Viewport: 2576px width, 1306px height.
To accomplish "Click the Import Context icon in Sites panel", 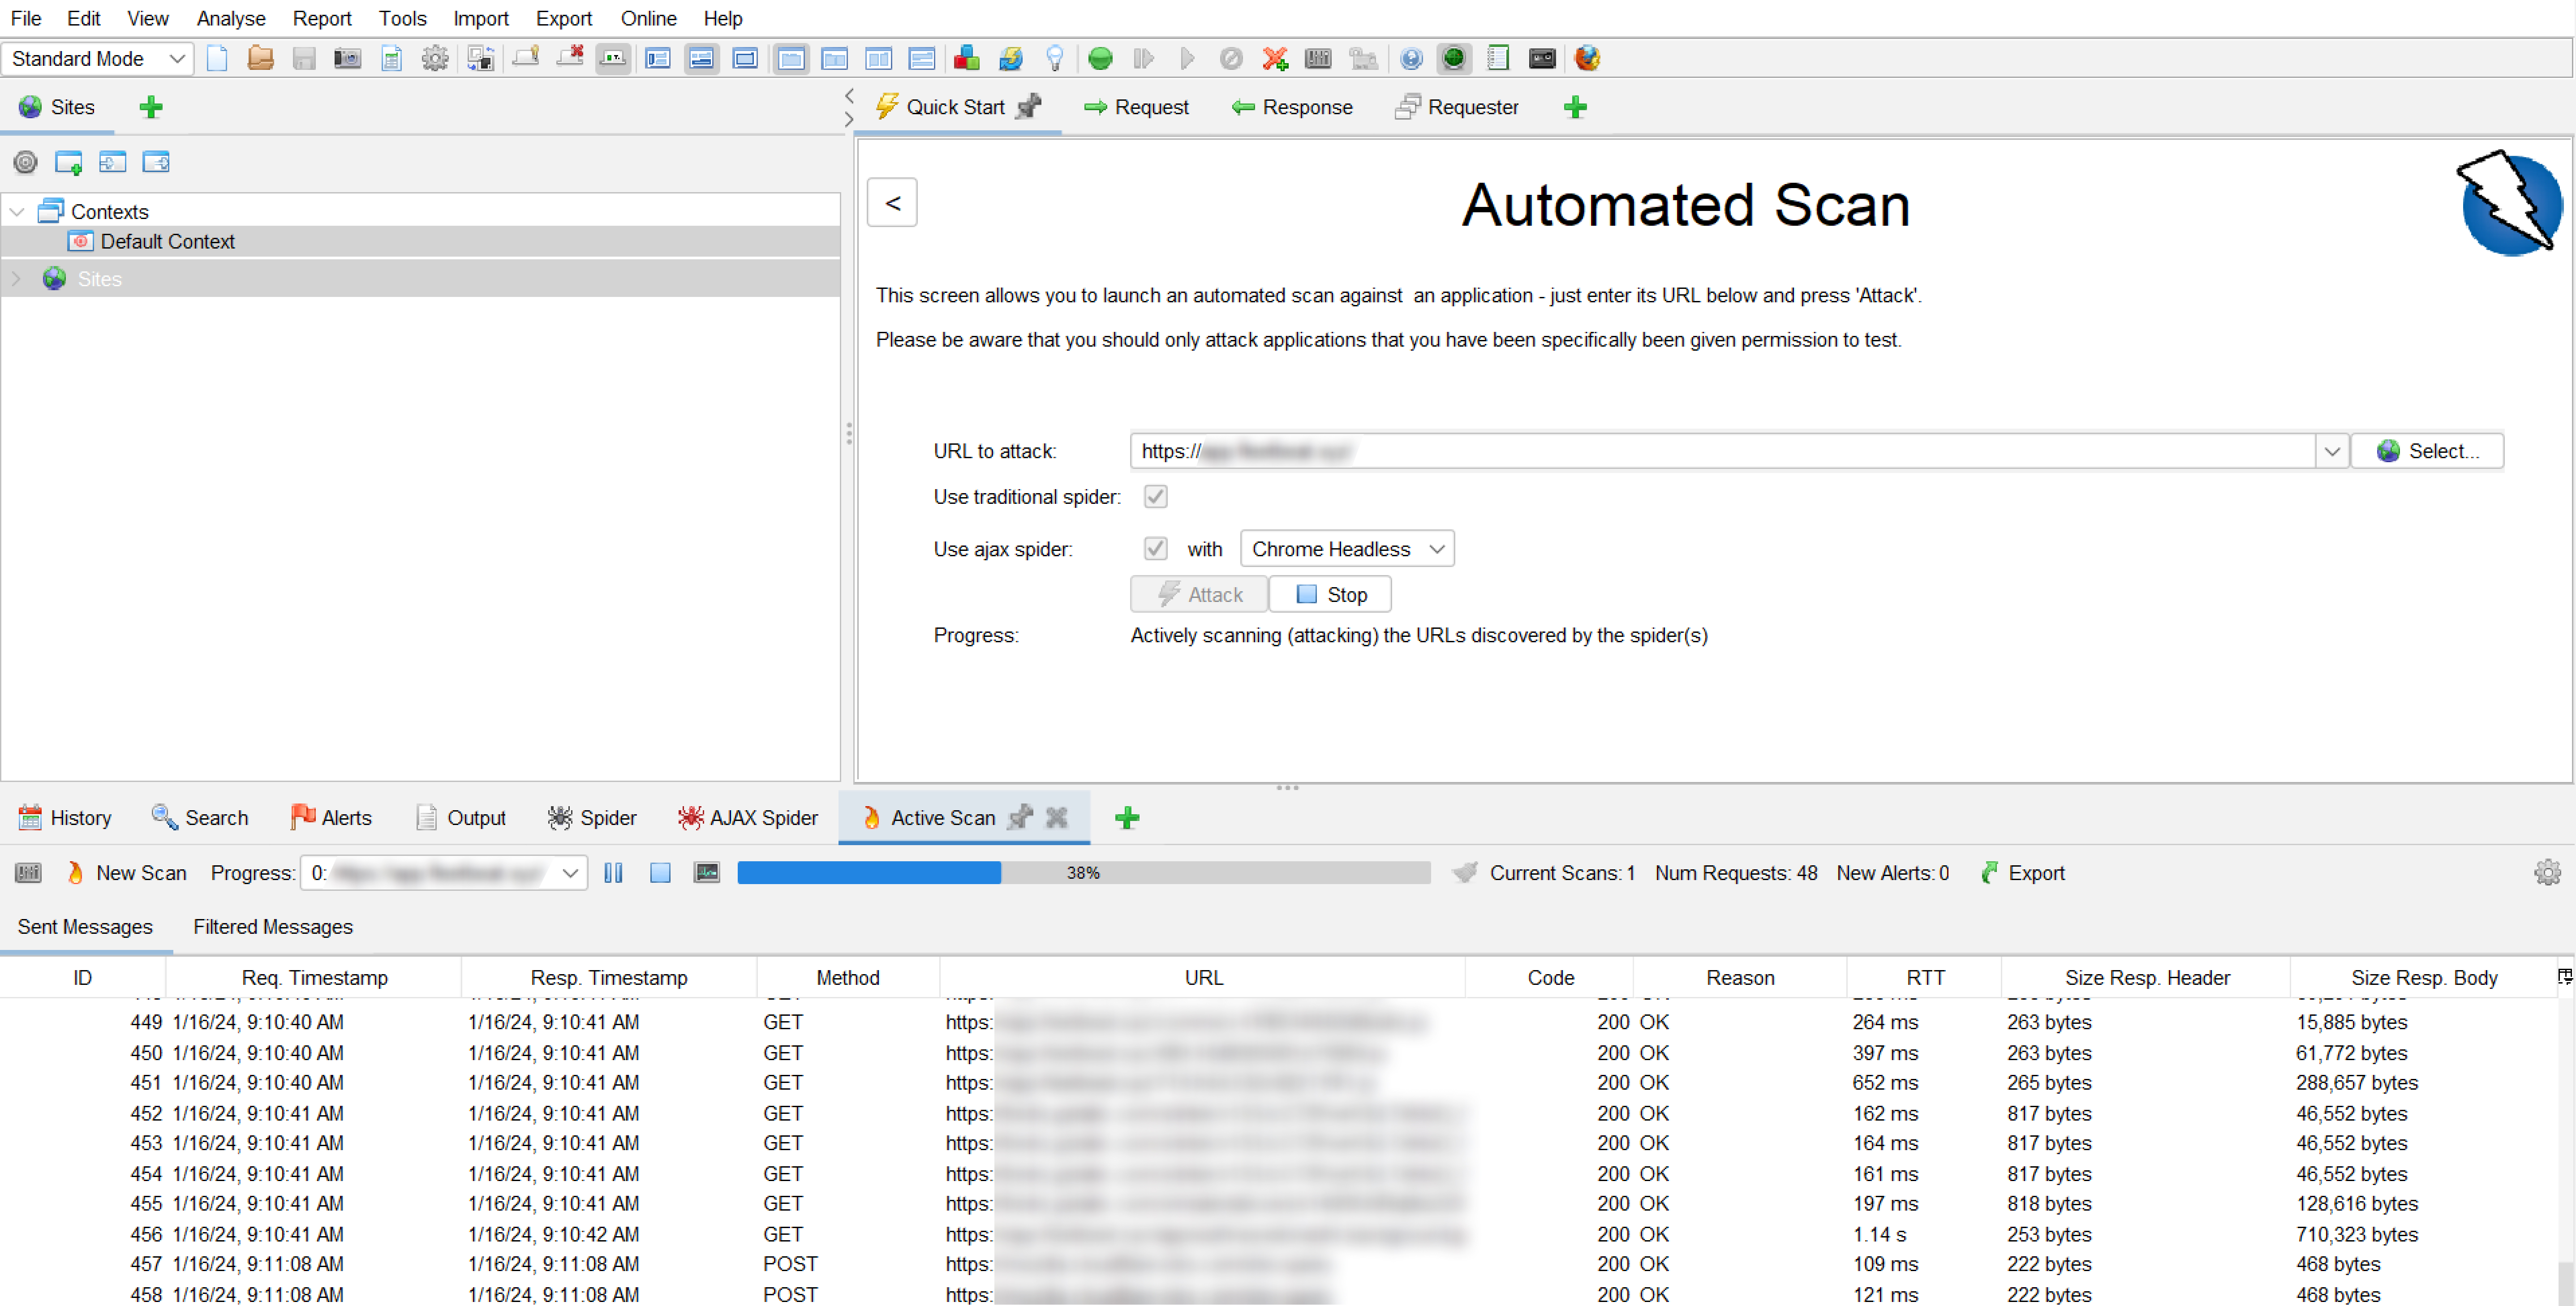I will pos(112,162).
